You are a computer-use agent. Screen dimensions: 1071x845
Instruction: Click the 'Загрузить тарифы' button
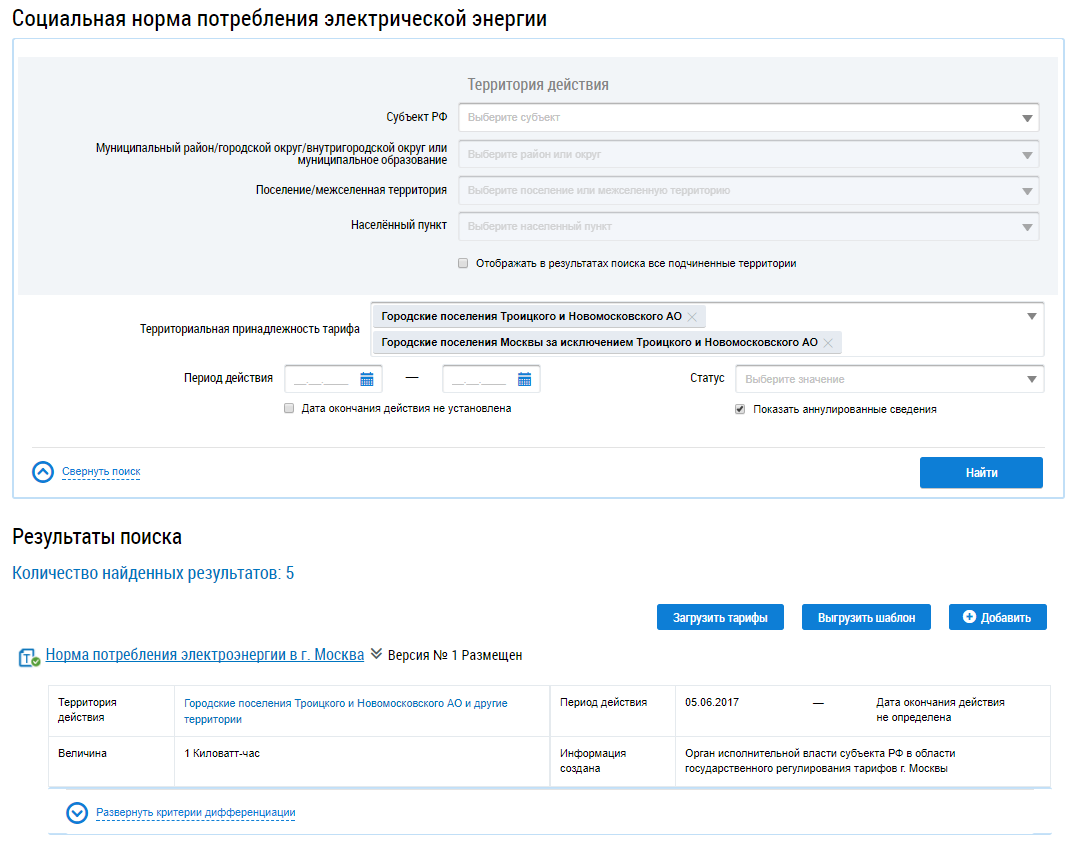tap(719, 618)
